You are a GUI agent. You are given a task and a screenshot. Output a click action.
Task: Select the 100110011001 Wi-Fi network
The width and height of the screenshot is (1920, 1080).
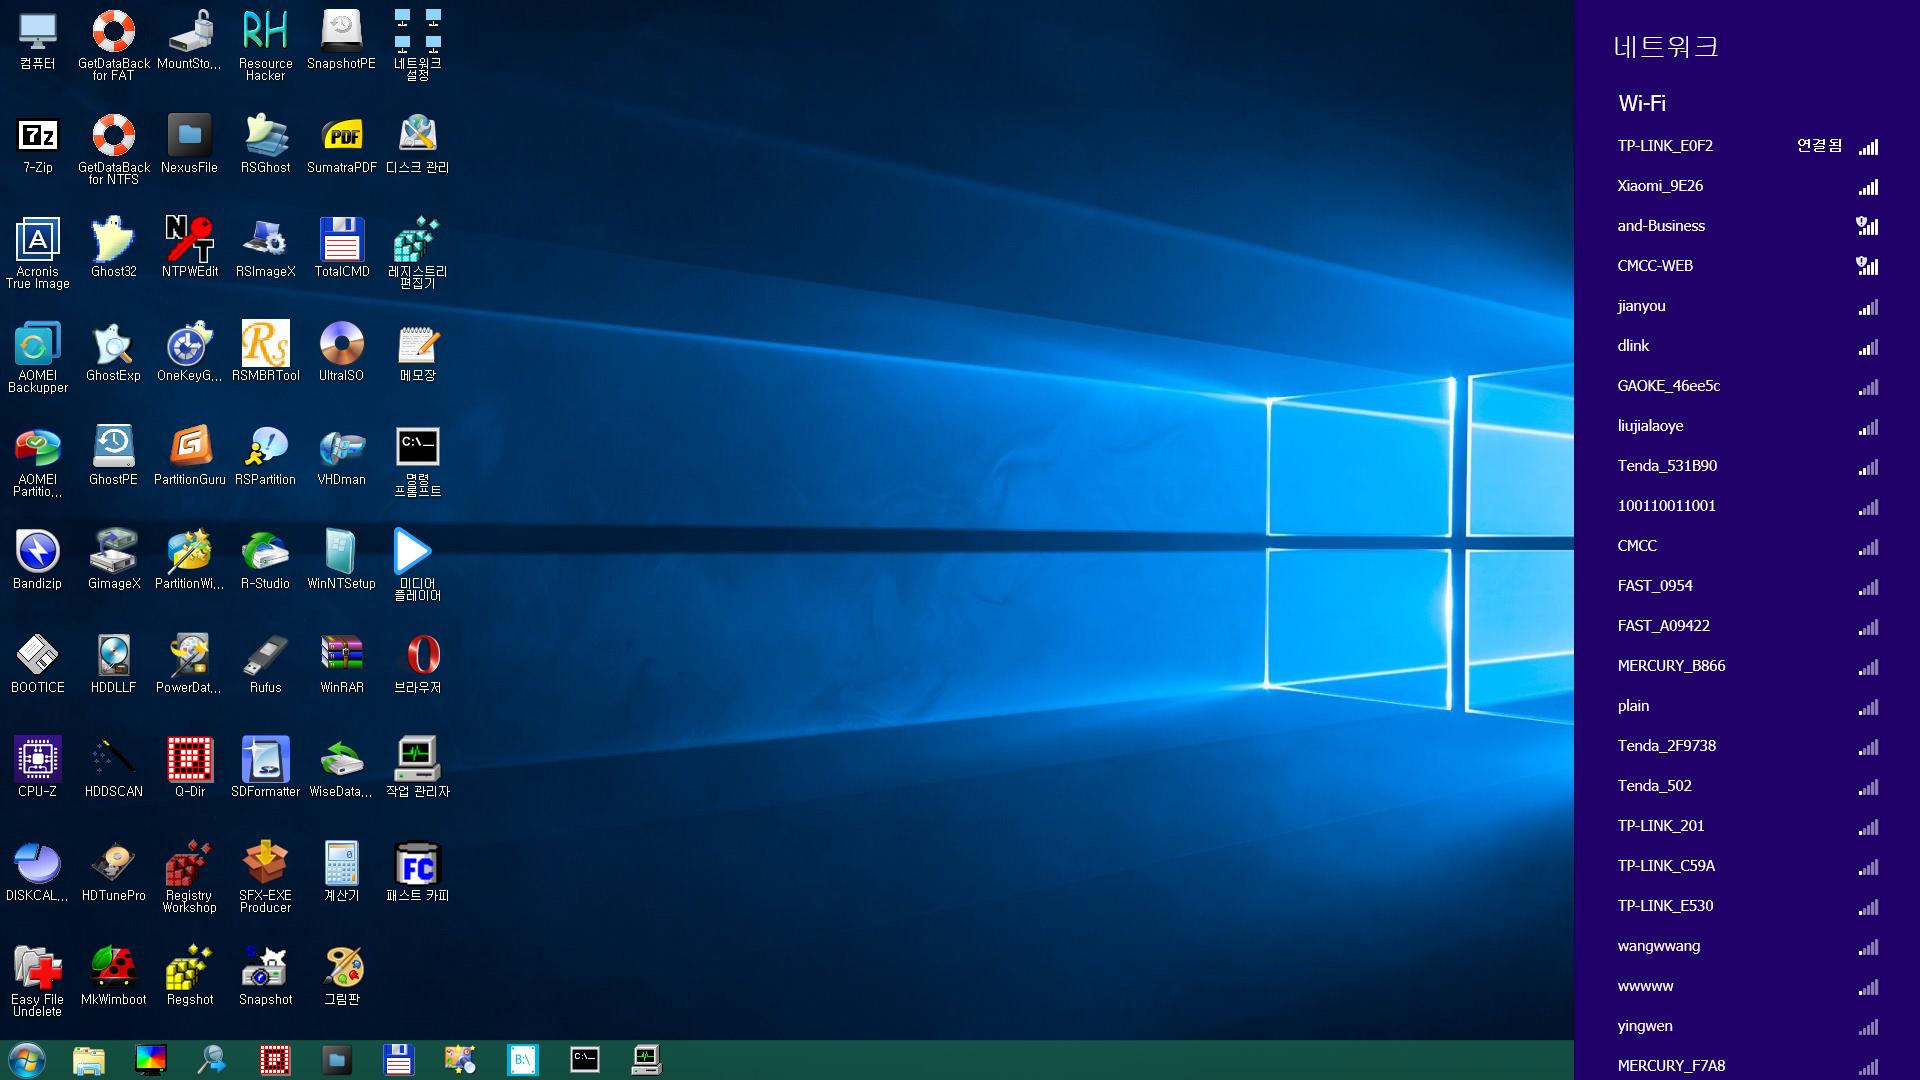pos(1747,506)
